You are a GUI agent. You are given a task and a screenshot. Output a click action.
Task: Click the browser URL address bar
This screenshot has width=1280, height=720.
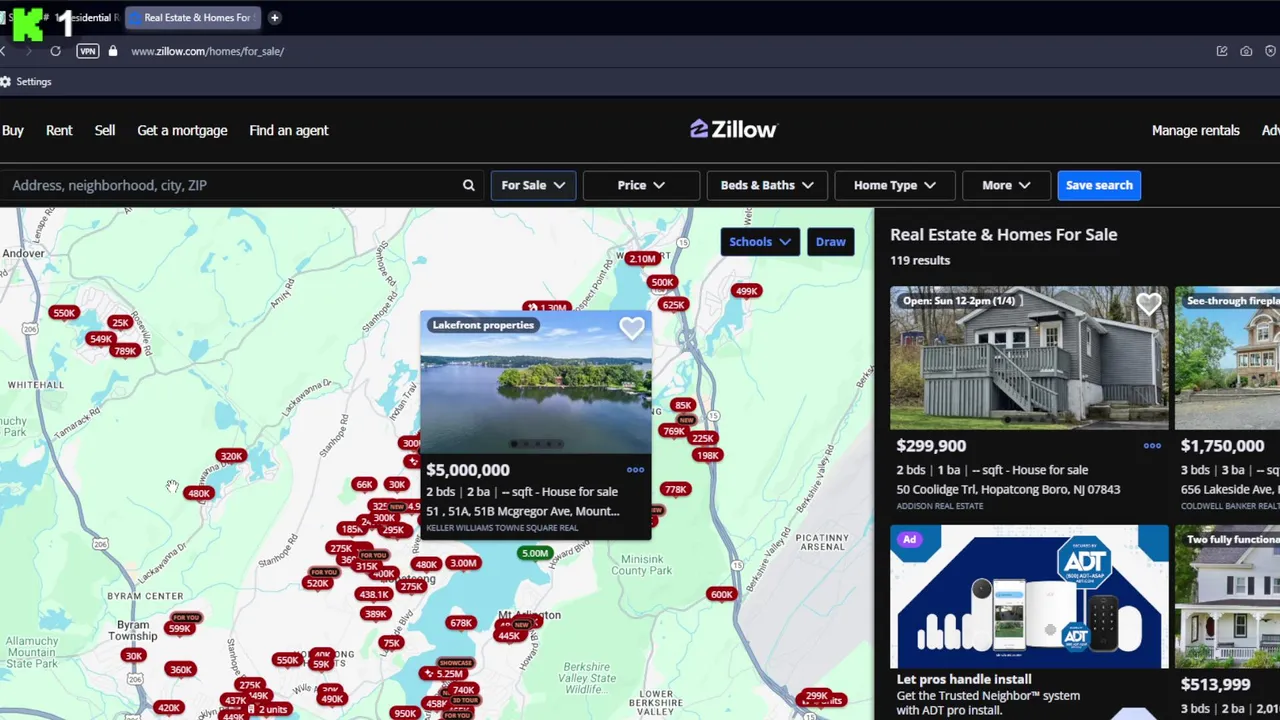(207, 51)
